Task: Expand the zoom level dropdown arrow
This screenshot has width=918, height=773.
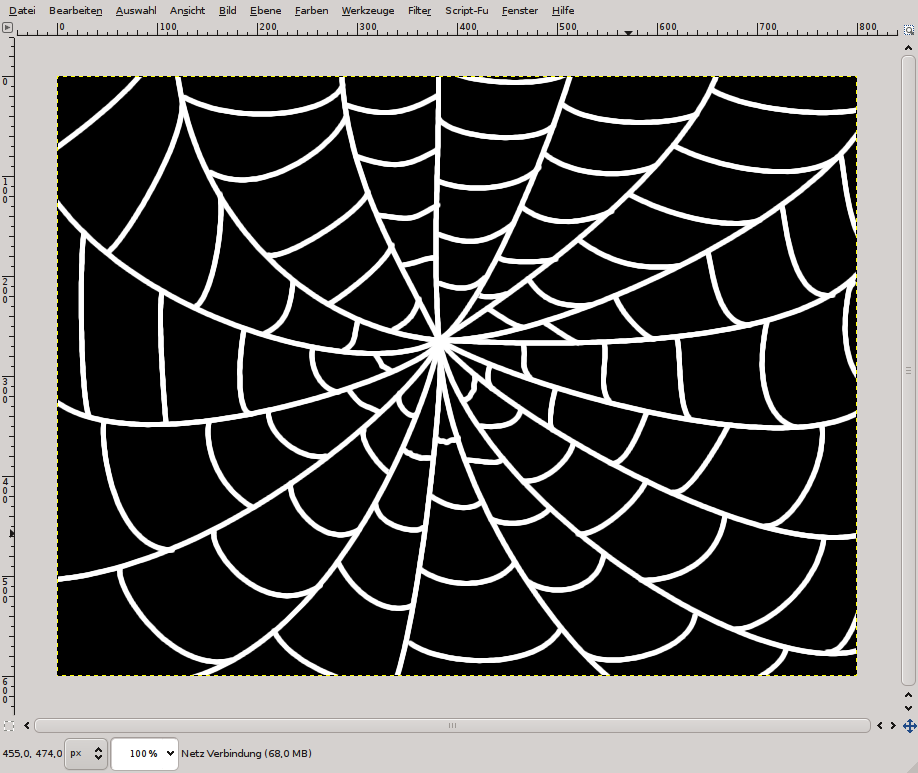Action: pos(170,754)
